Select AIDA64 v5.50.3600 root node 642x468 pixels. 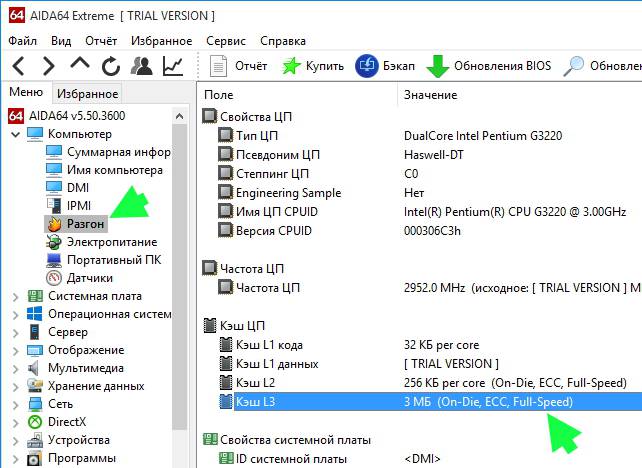tap(67, 116)
